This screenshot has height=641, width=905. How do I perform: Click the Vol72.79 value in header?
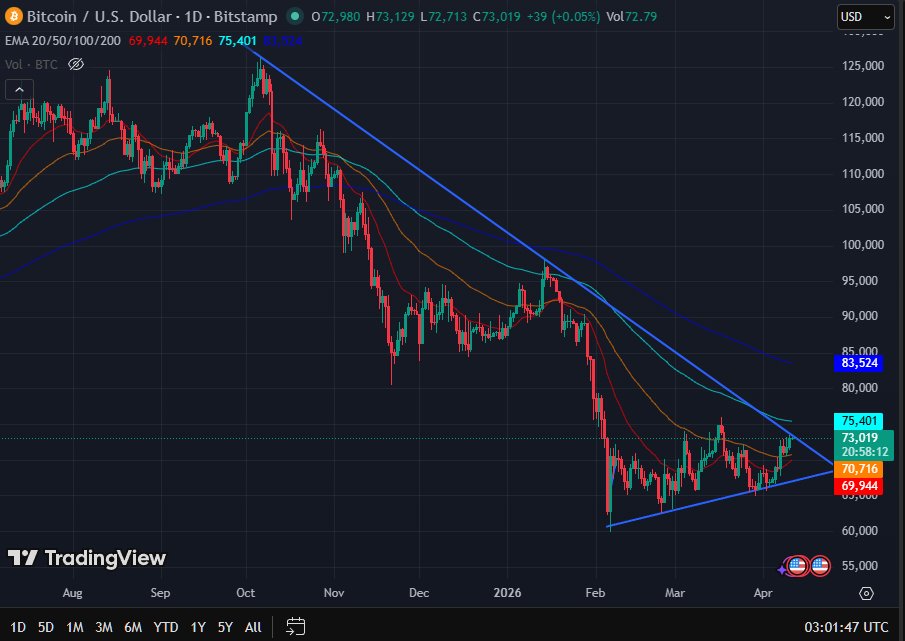[x=631, y=17]
